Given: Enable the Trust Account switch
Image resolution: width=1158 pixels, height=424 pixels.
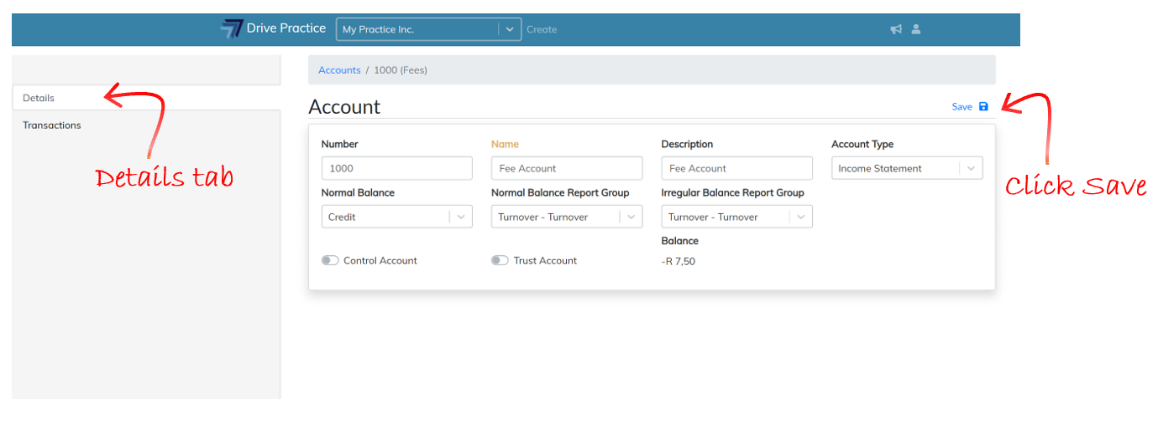Looking at the screenshot, I should (x=500, y=261).
